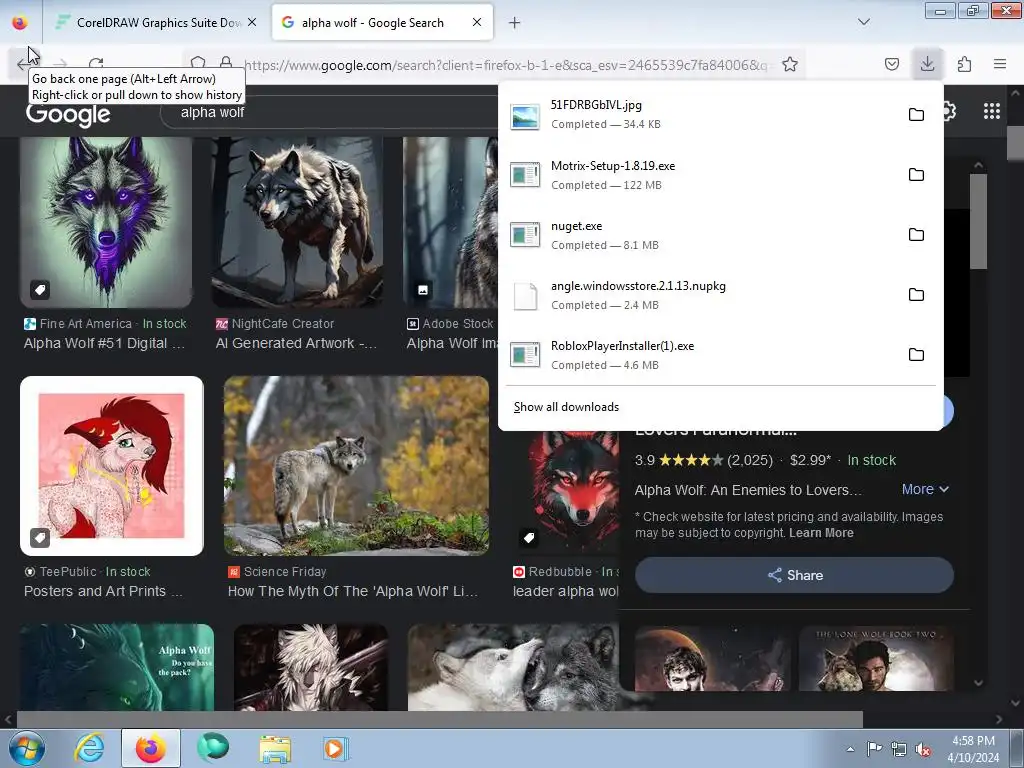The width and height of the screenshot is (1024, 768).
Task: Click the nuget.exe file icon
Action: (x=525, y=235)
